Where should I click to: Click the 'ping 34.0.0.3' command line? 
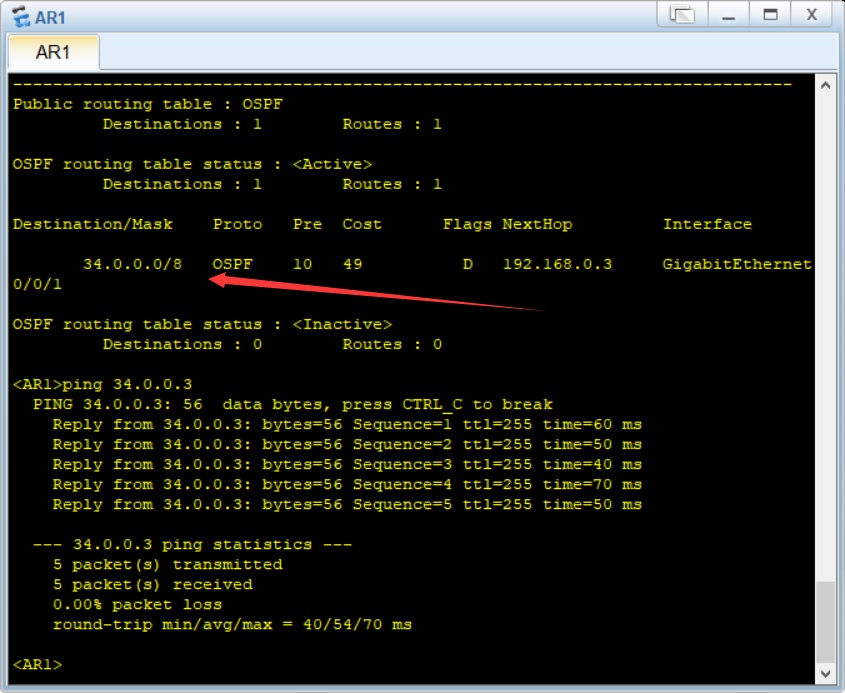coord(102,384)
